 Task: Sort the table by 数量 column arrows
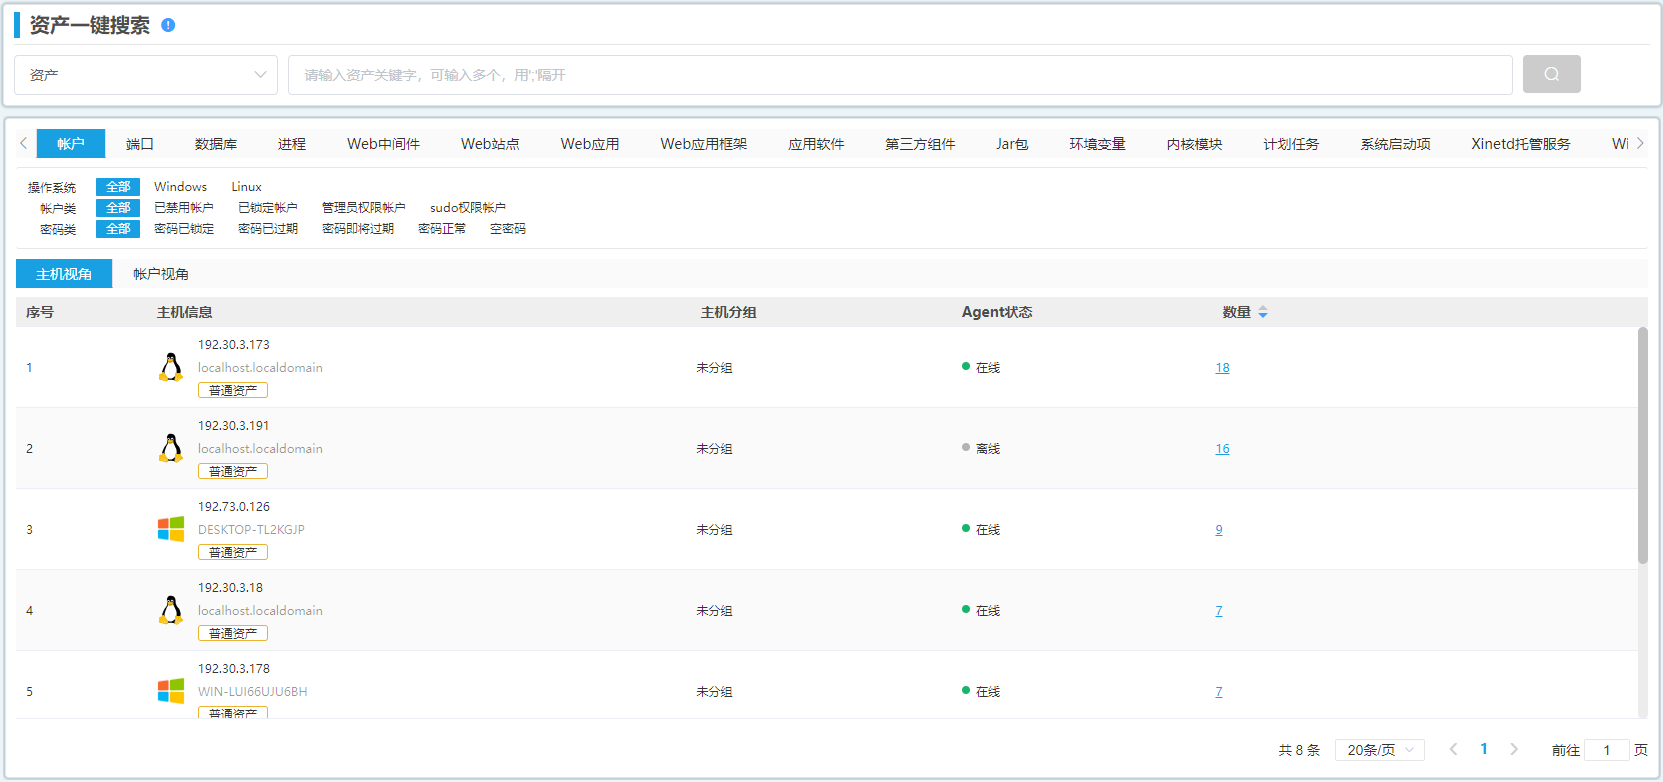[x=1263, y=312]
